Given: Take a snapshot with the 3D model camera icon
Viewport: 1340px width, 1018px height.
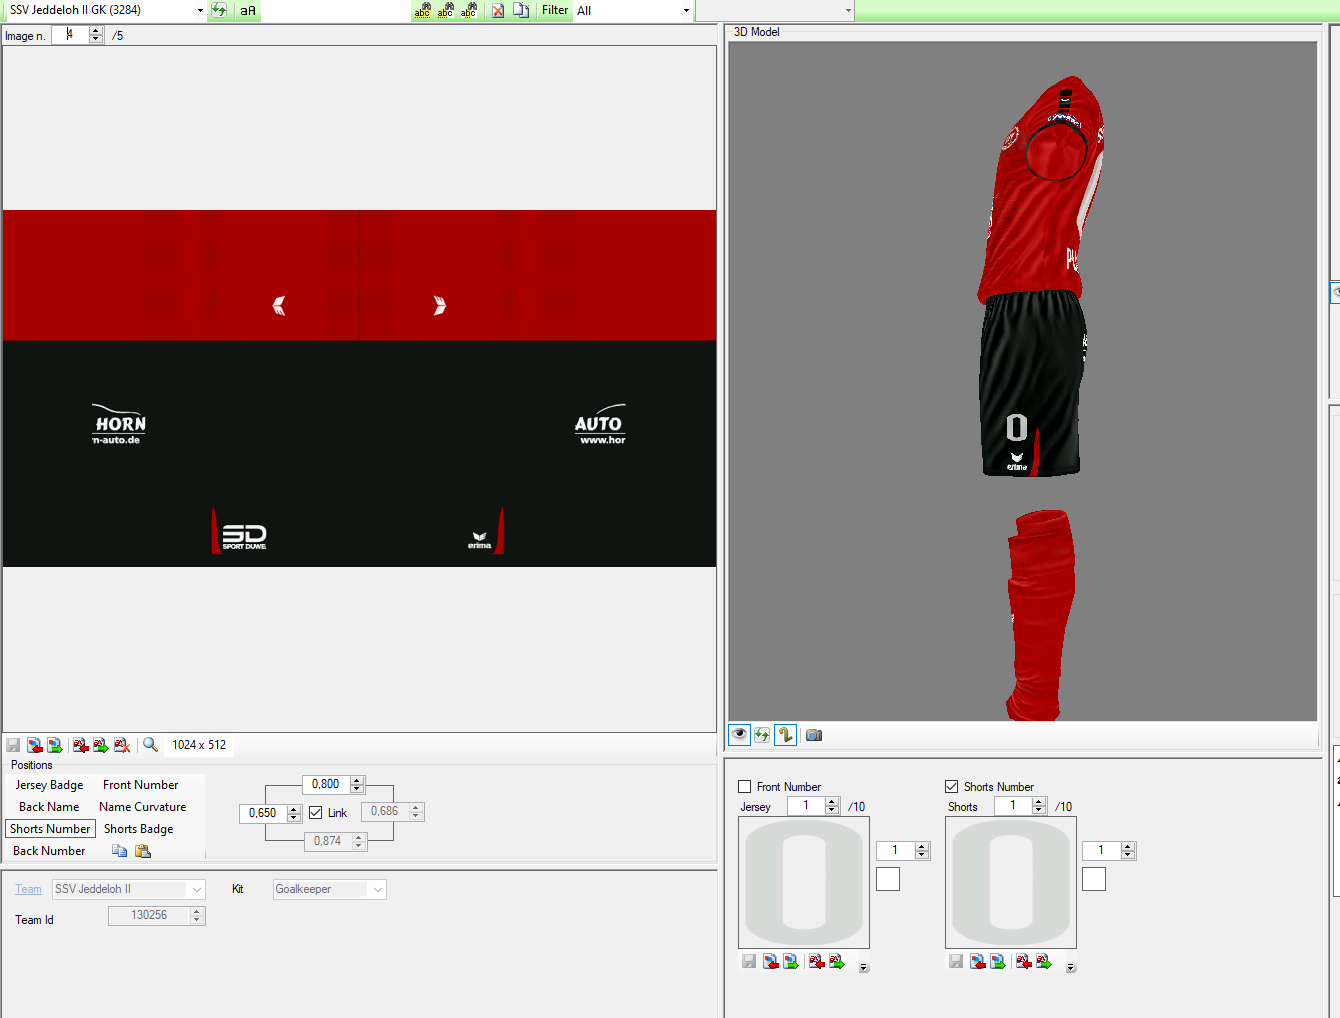Looking at the screenshot, I should coord(814,735).
